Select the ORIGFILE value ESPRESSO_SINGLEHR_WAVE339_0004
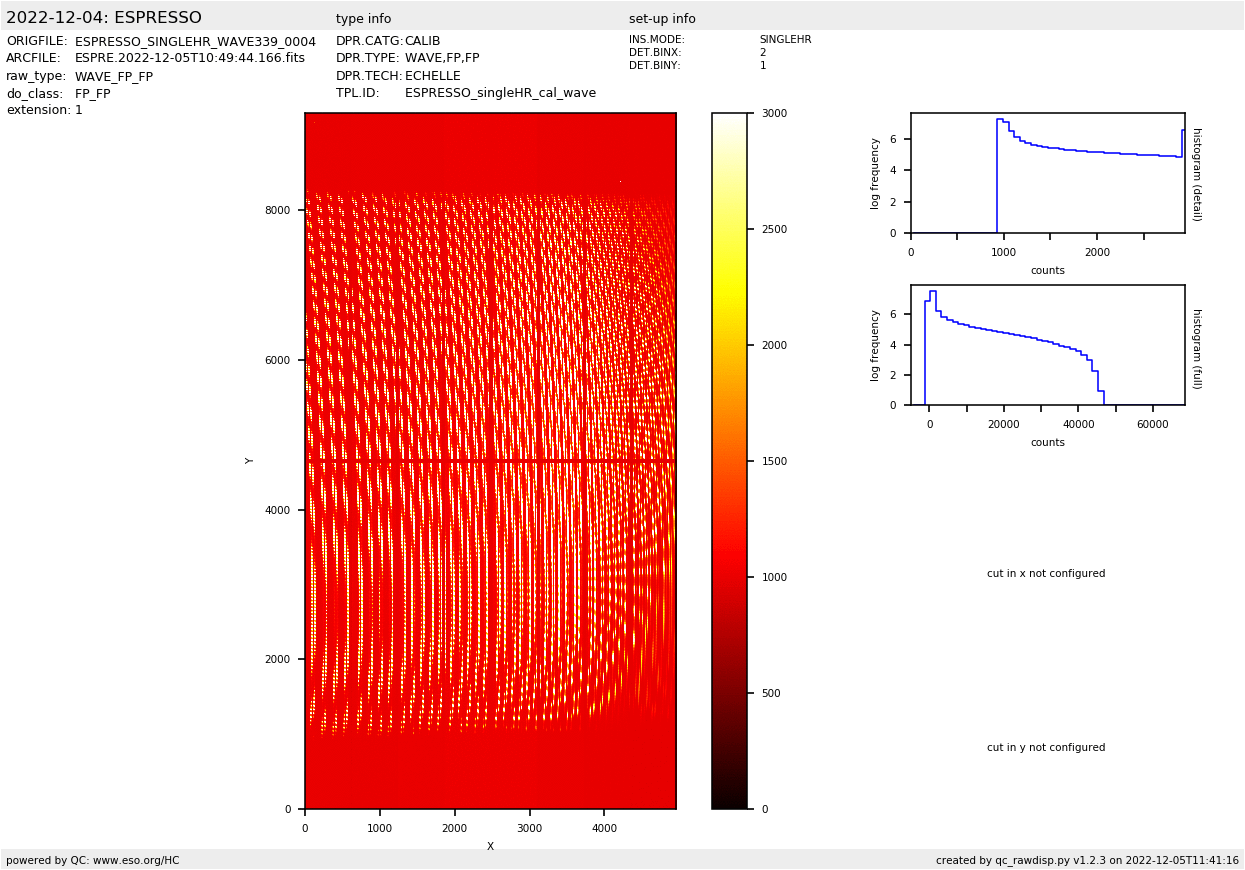The height and width of the screenshot is (870, 1245). [x=195, y=42]
